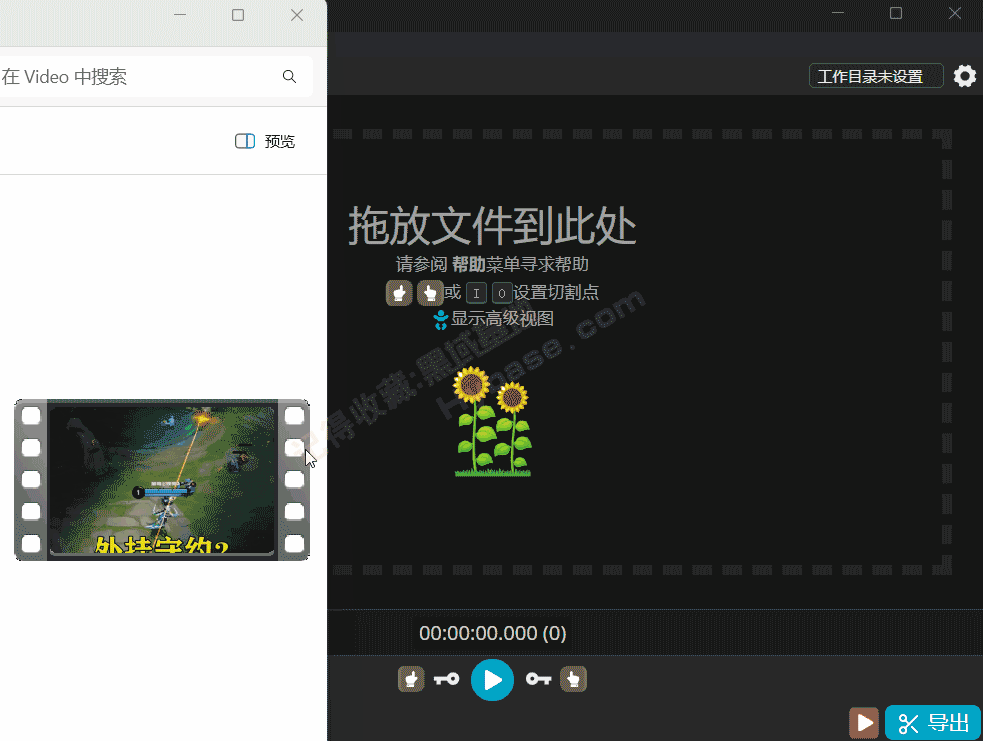This screenshot has height=741, width=983.
Task: Click the 帮助 word in the help text
Action: point(468,265)
